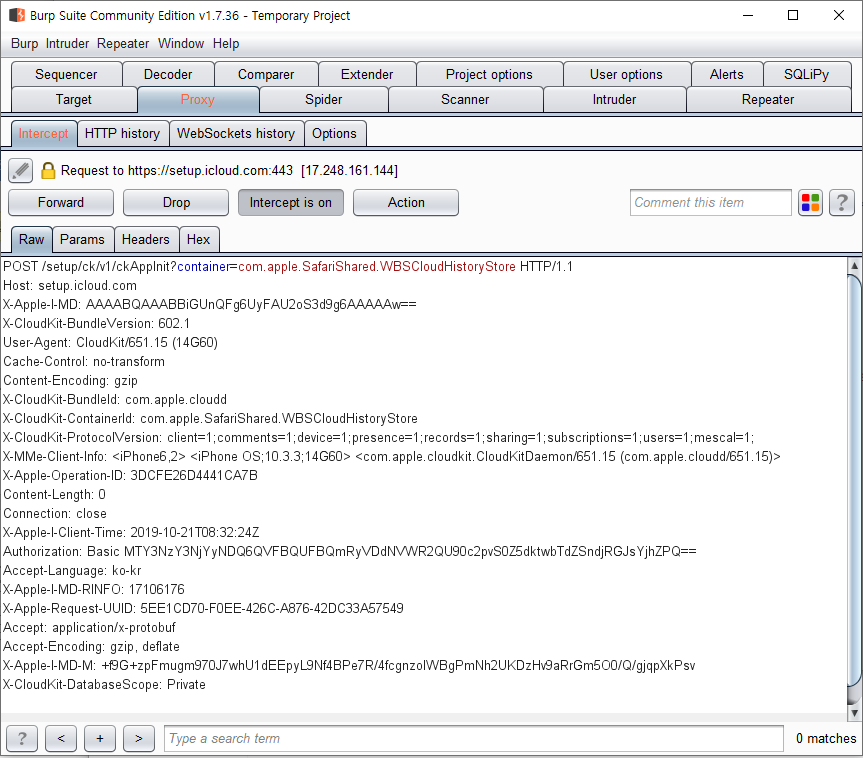Click the Comment this item field
863x758 pixels.
[x=711, y=203]
